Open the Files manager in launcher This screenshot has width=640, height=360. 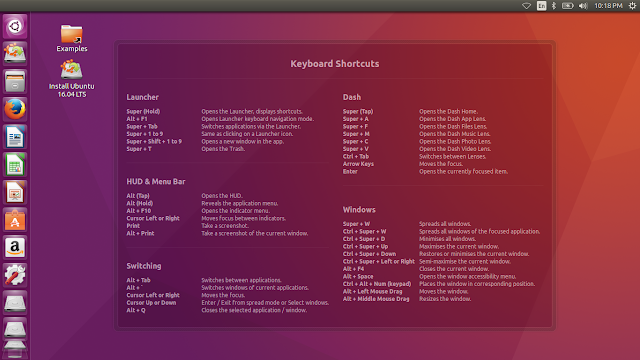click(x=15, y=81)
